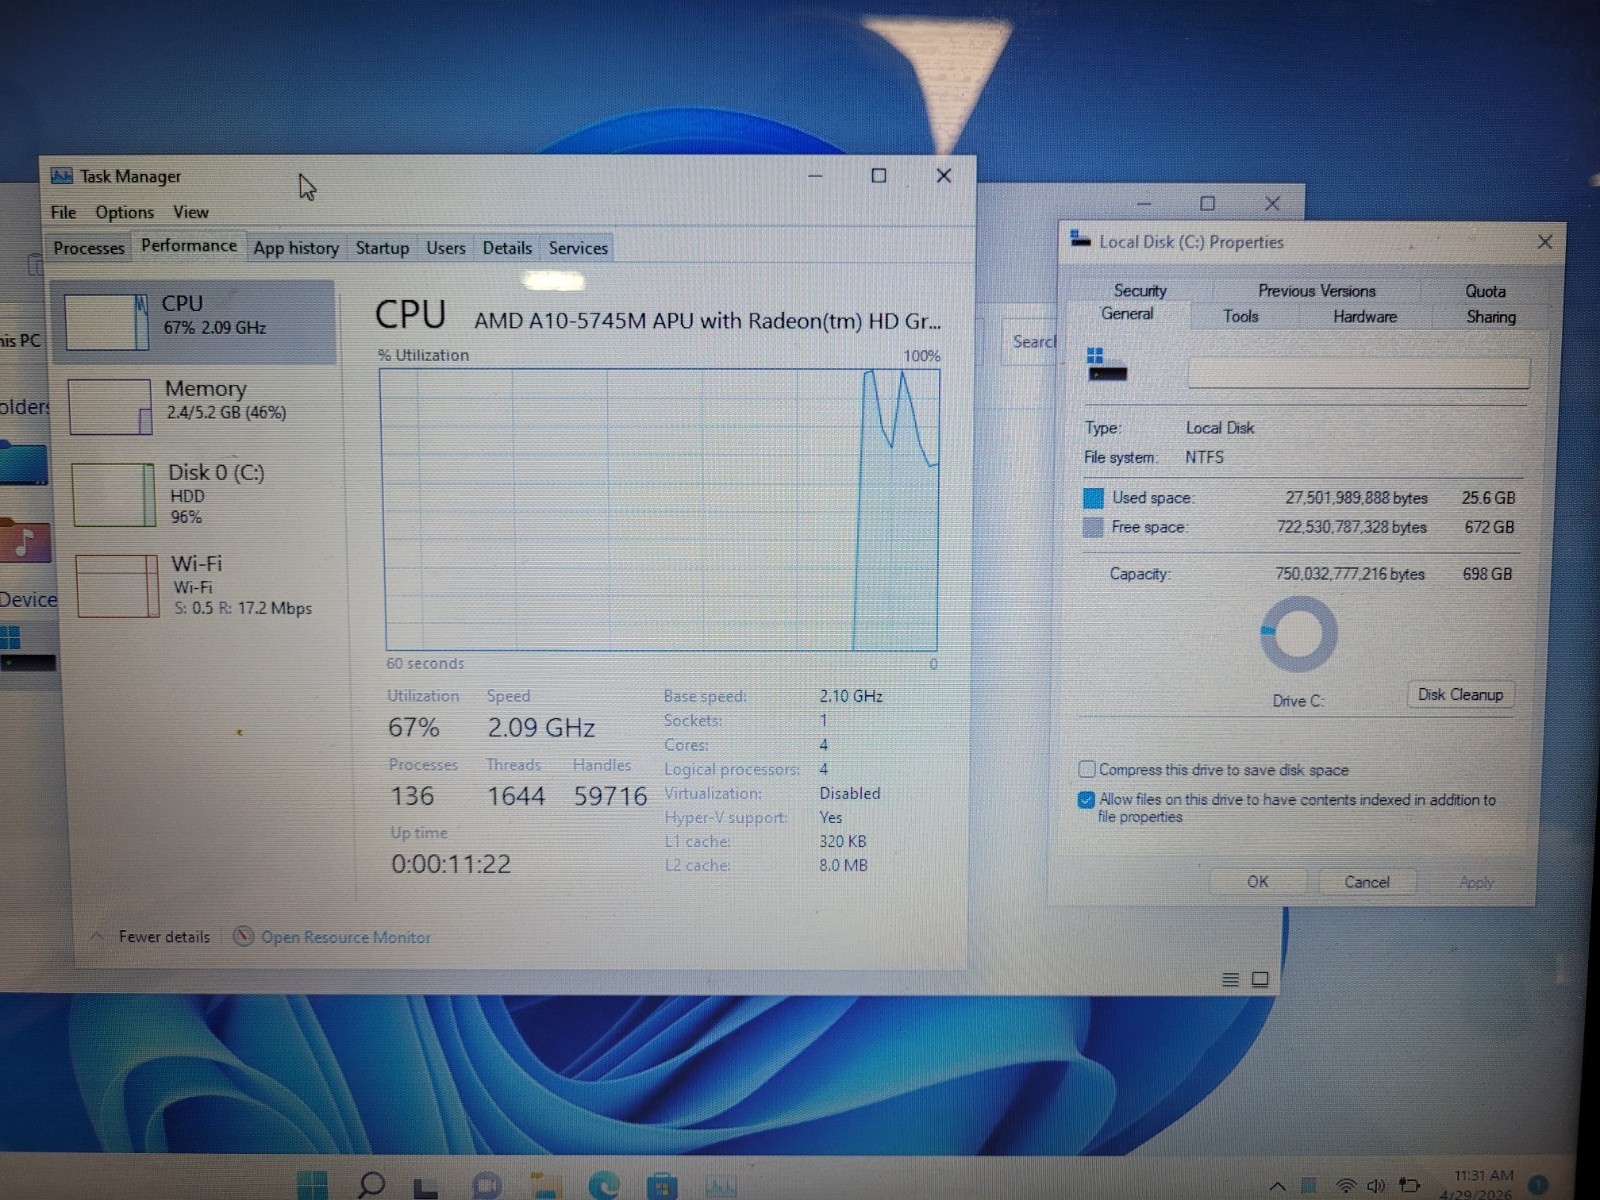Toggle Compress this drive checkbox

[x=1087, y=769]
